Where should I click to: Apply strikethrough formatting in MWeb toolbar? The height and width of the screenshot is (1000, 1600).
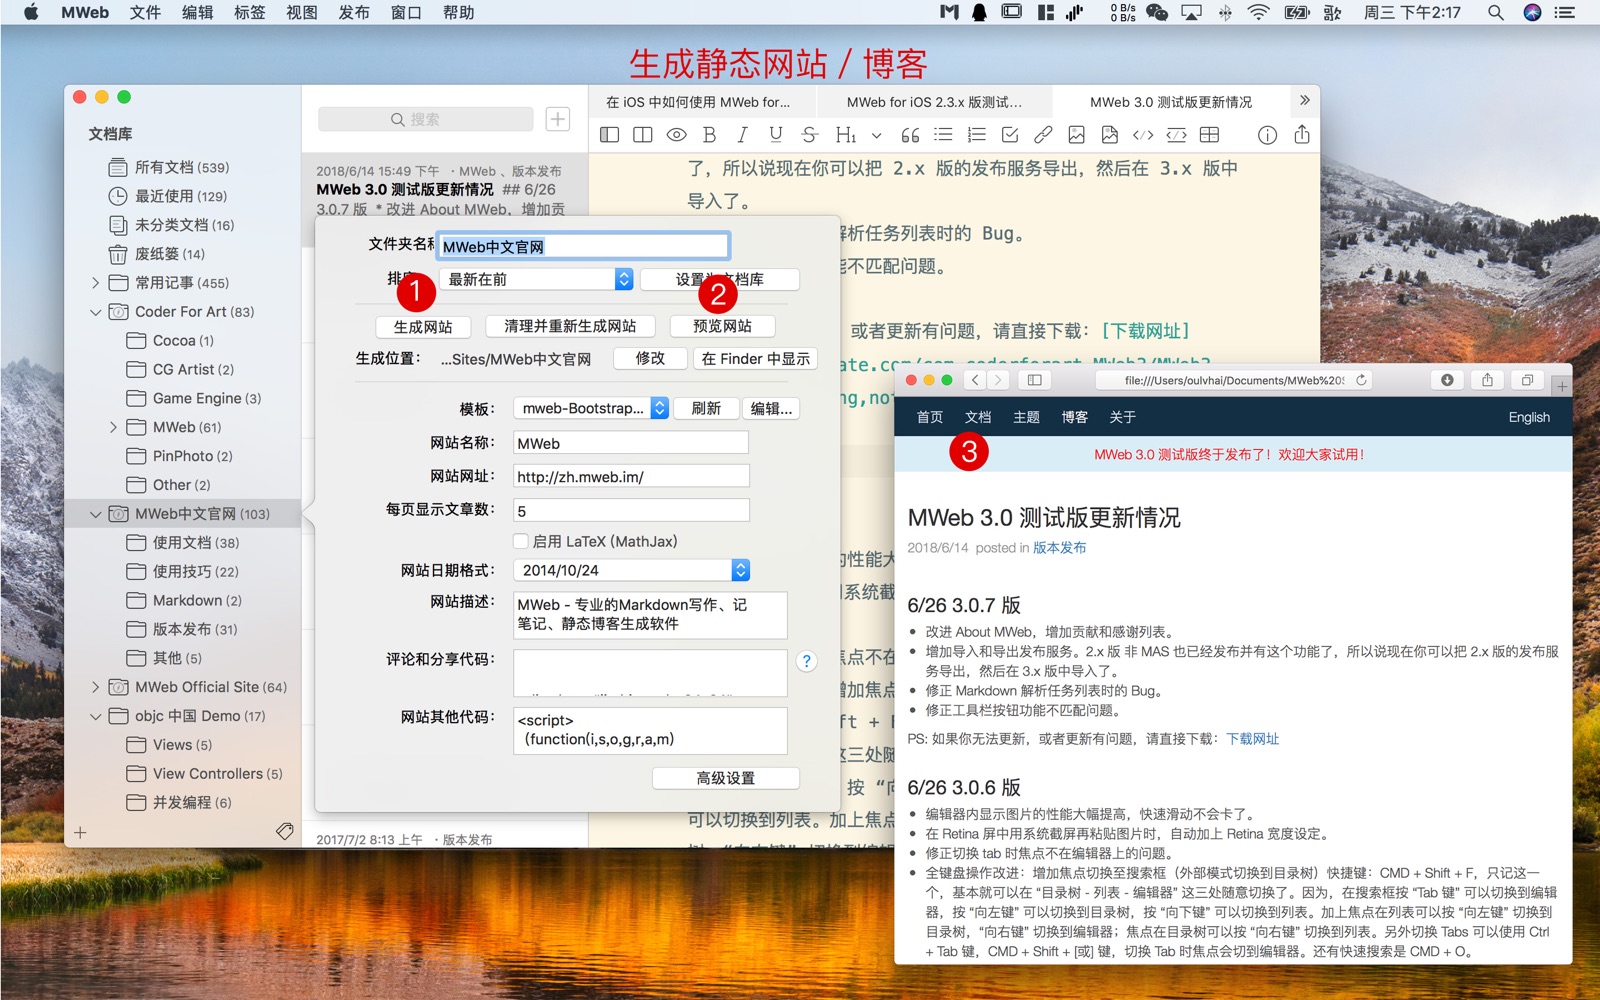(810, 135)
